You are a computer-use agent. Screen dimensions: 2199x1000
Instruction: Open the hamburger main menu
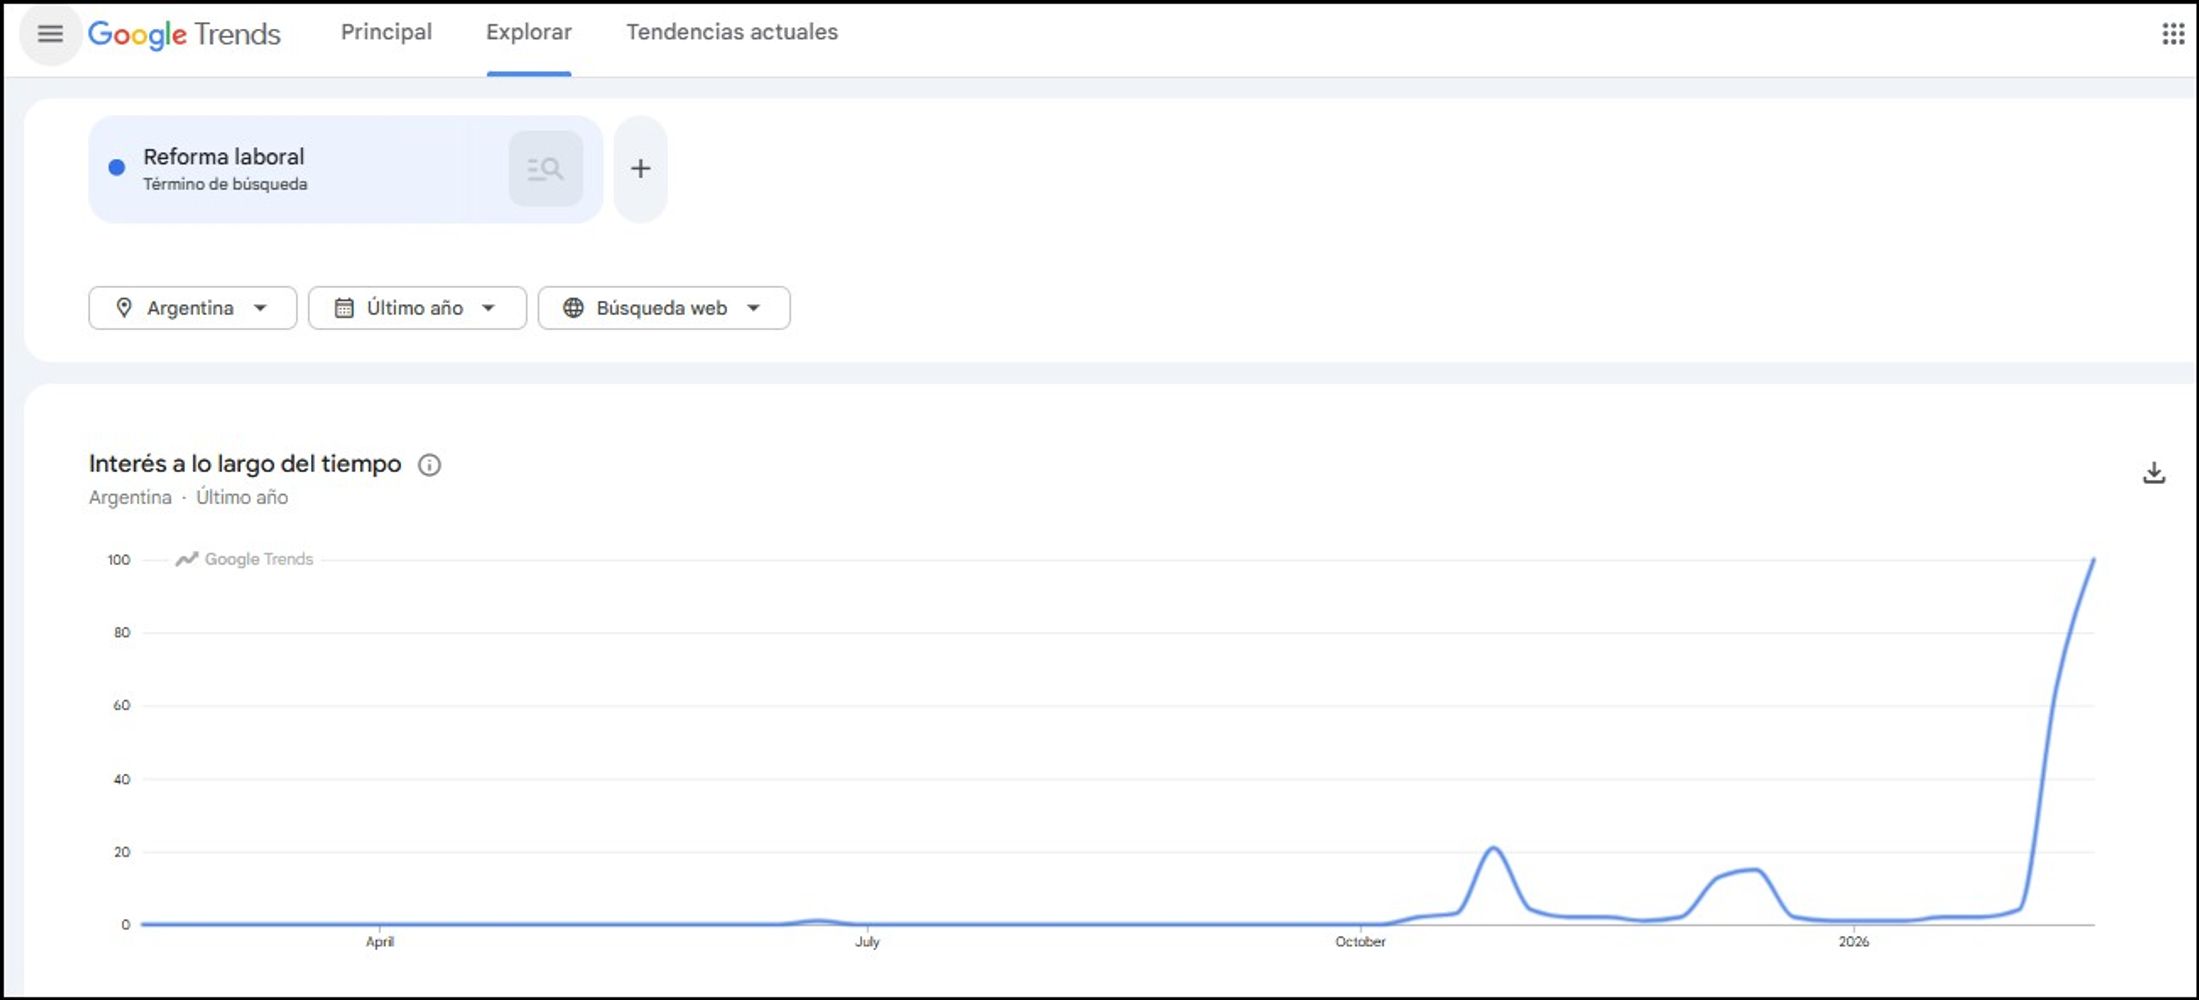(50, 34)
